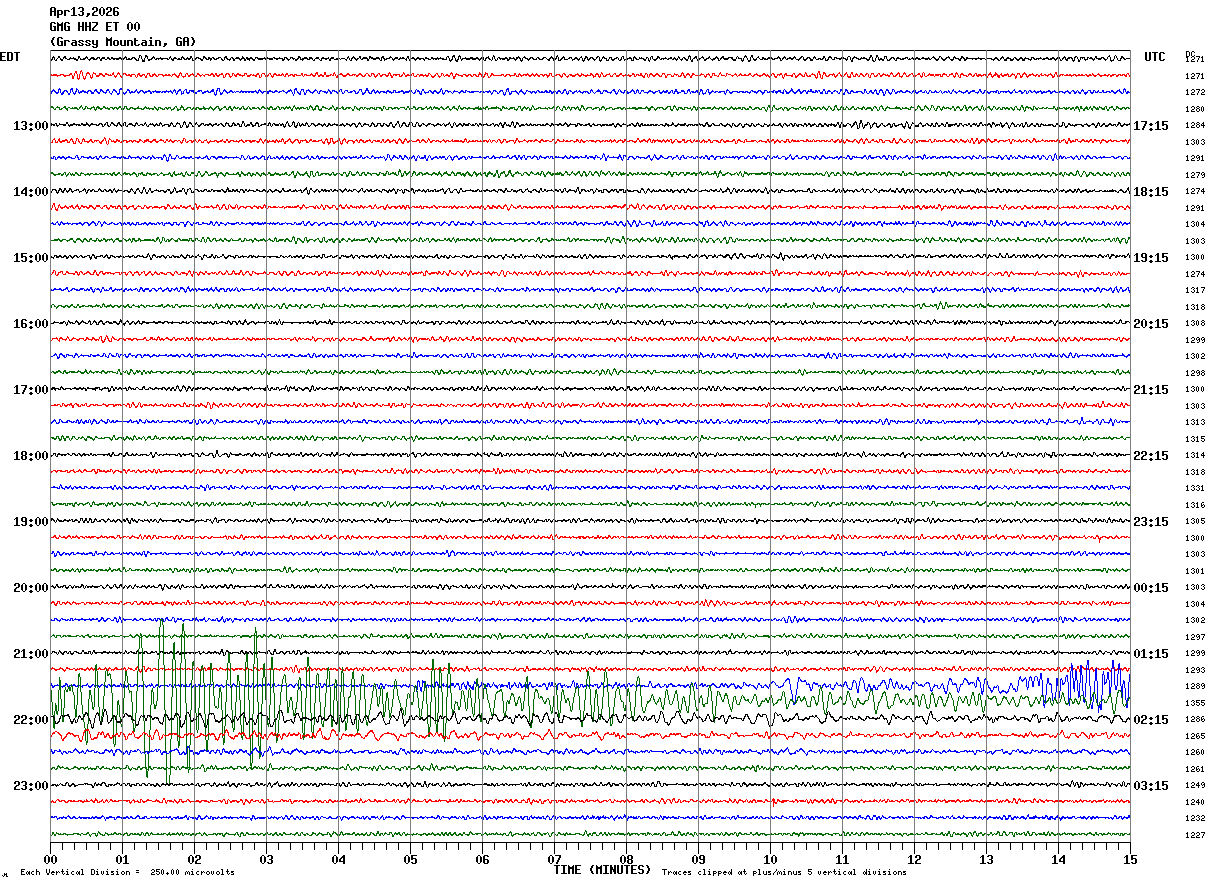The width and height of the screenshot is (1210, 886).
Task: Click the traces clipped footnote text
Action: coord(784,873)
